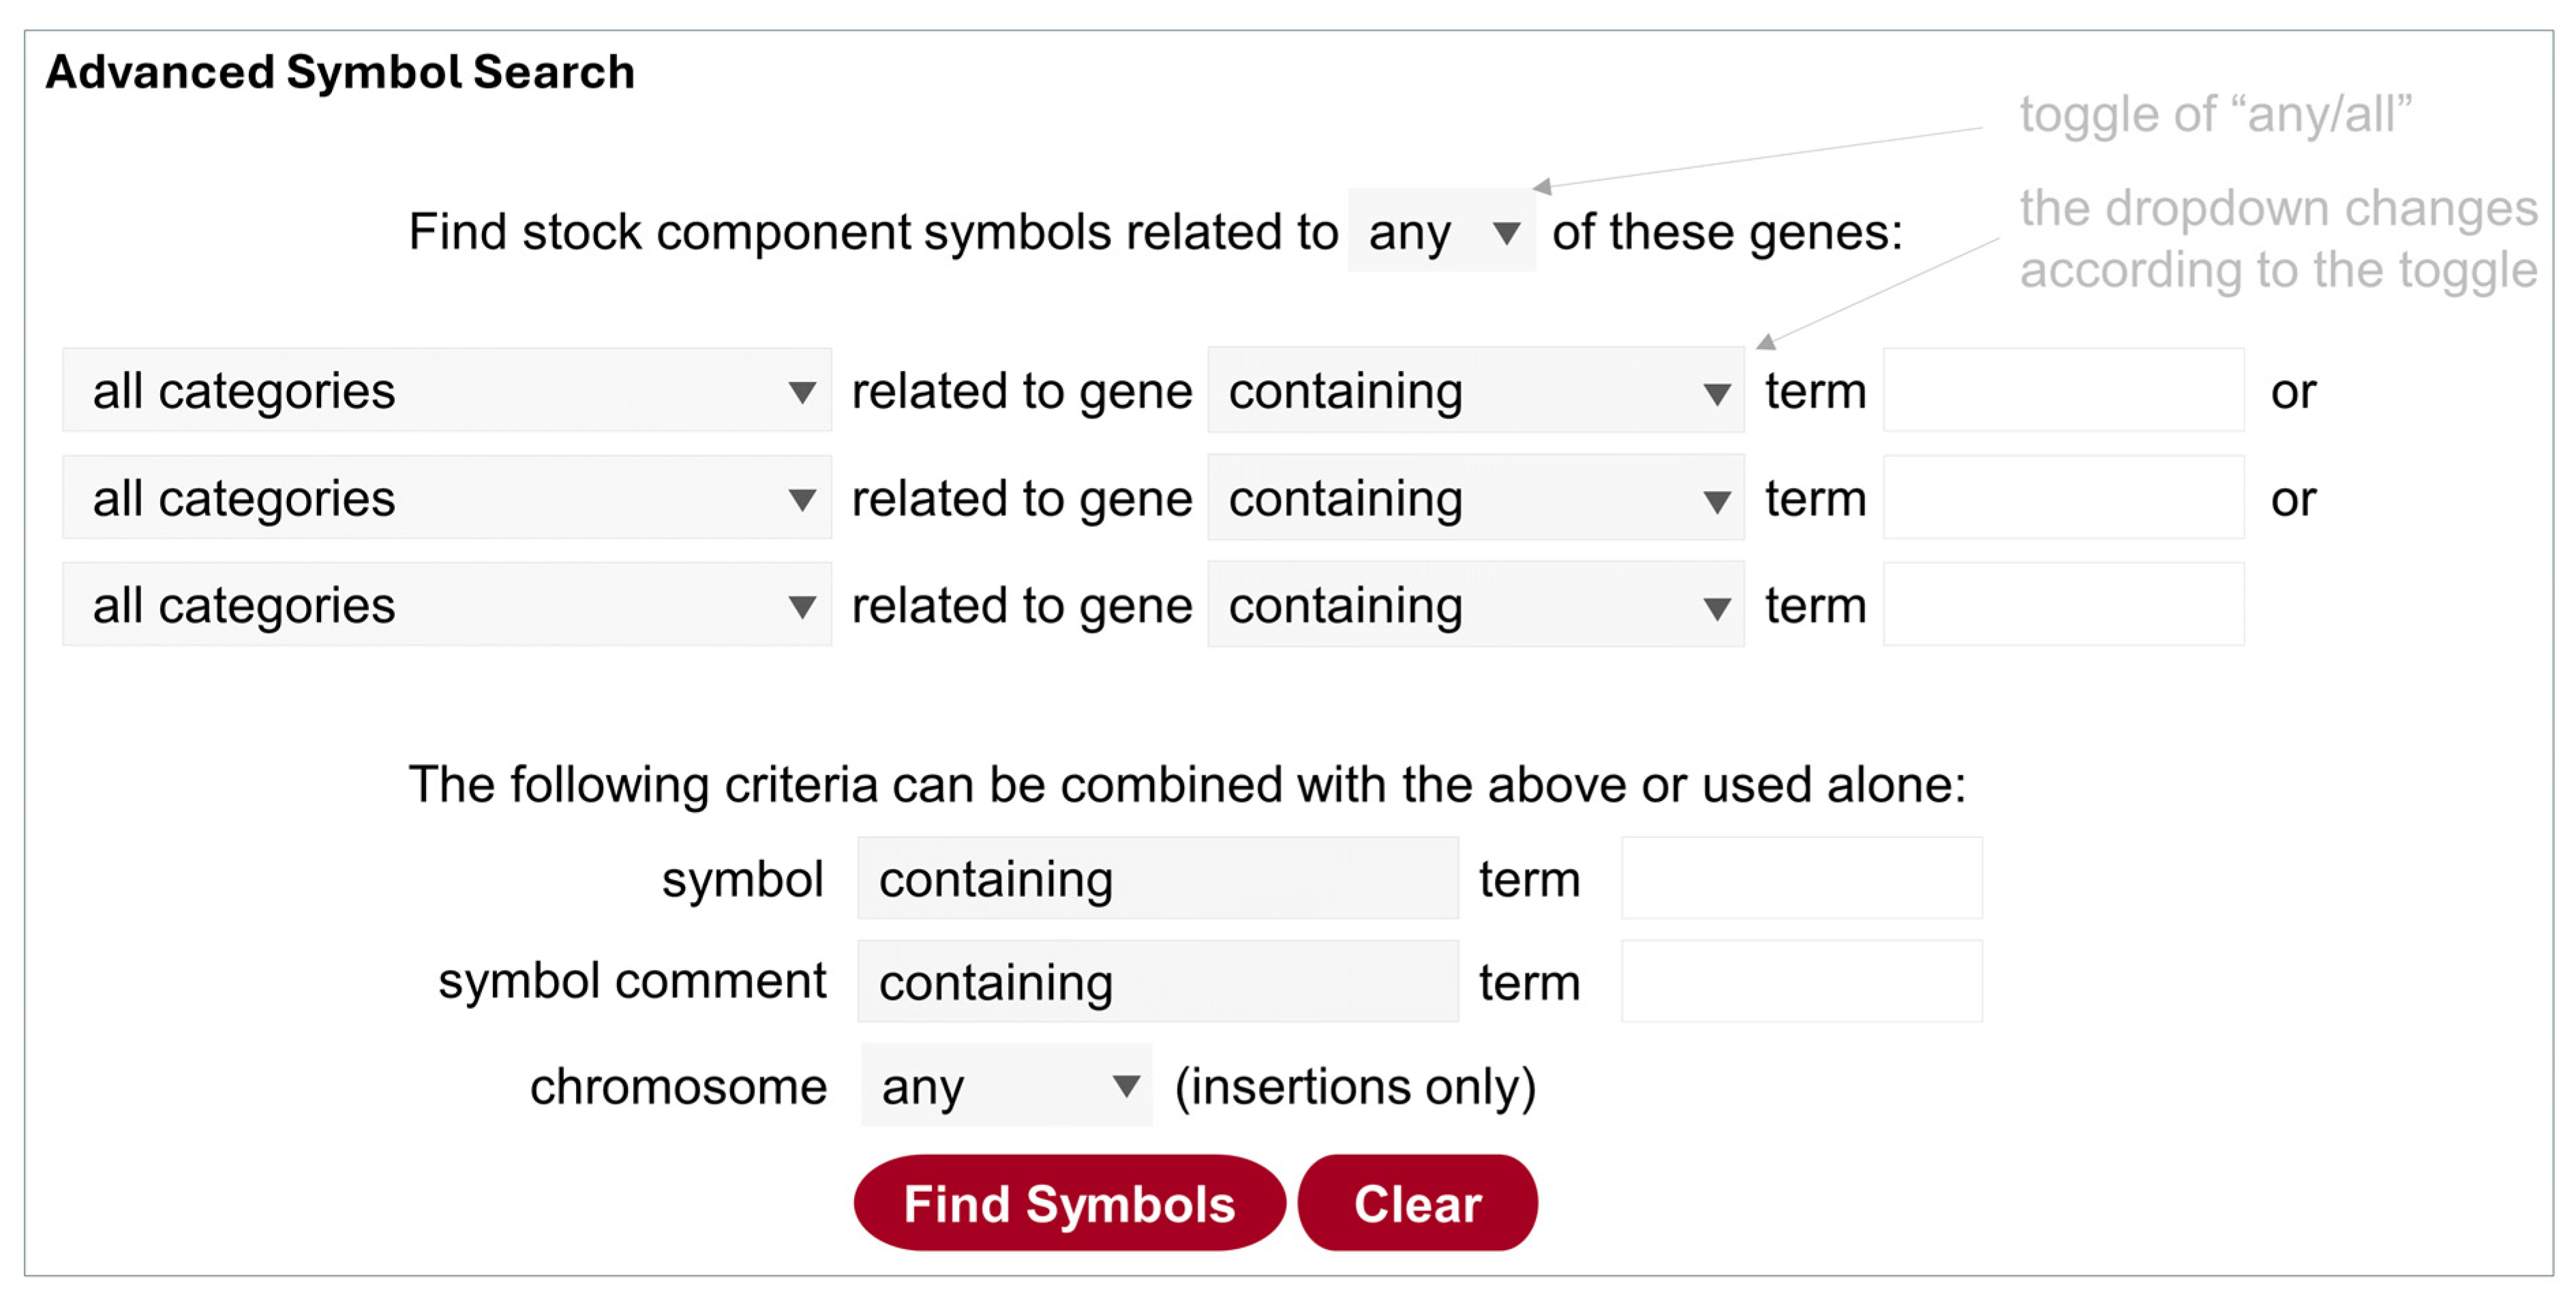Image resolution: width=2576 pixels, height=1307 pixels.
Task: Open the symbol comment "containing" selector
Action: pyautogui.click(x=1157, y=982)
